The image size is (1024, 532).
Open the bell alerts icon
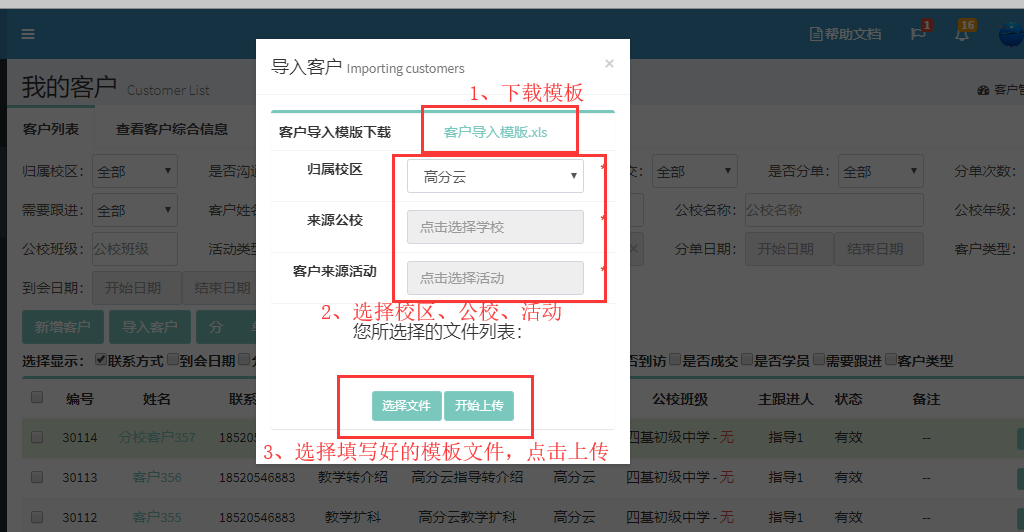pyautogui.click(x=962, y=34)
